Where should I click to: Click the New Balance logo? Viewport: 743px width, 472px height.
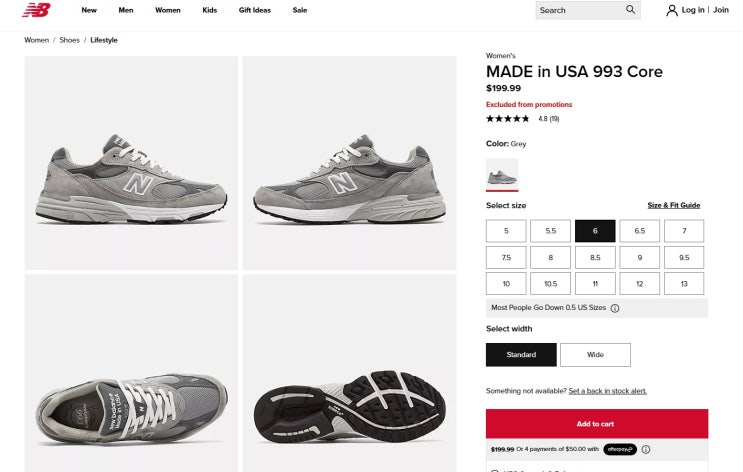click(x=36, y=10)
